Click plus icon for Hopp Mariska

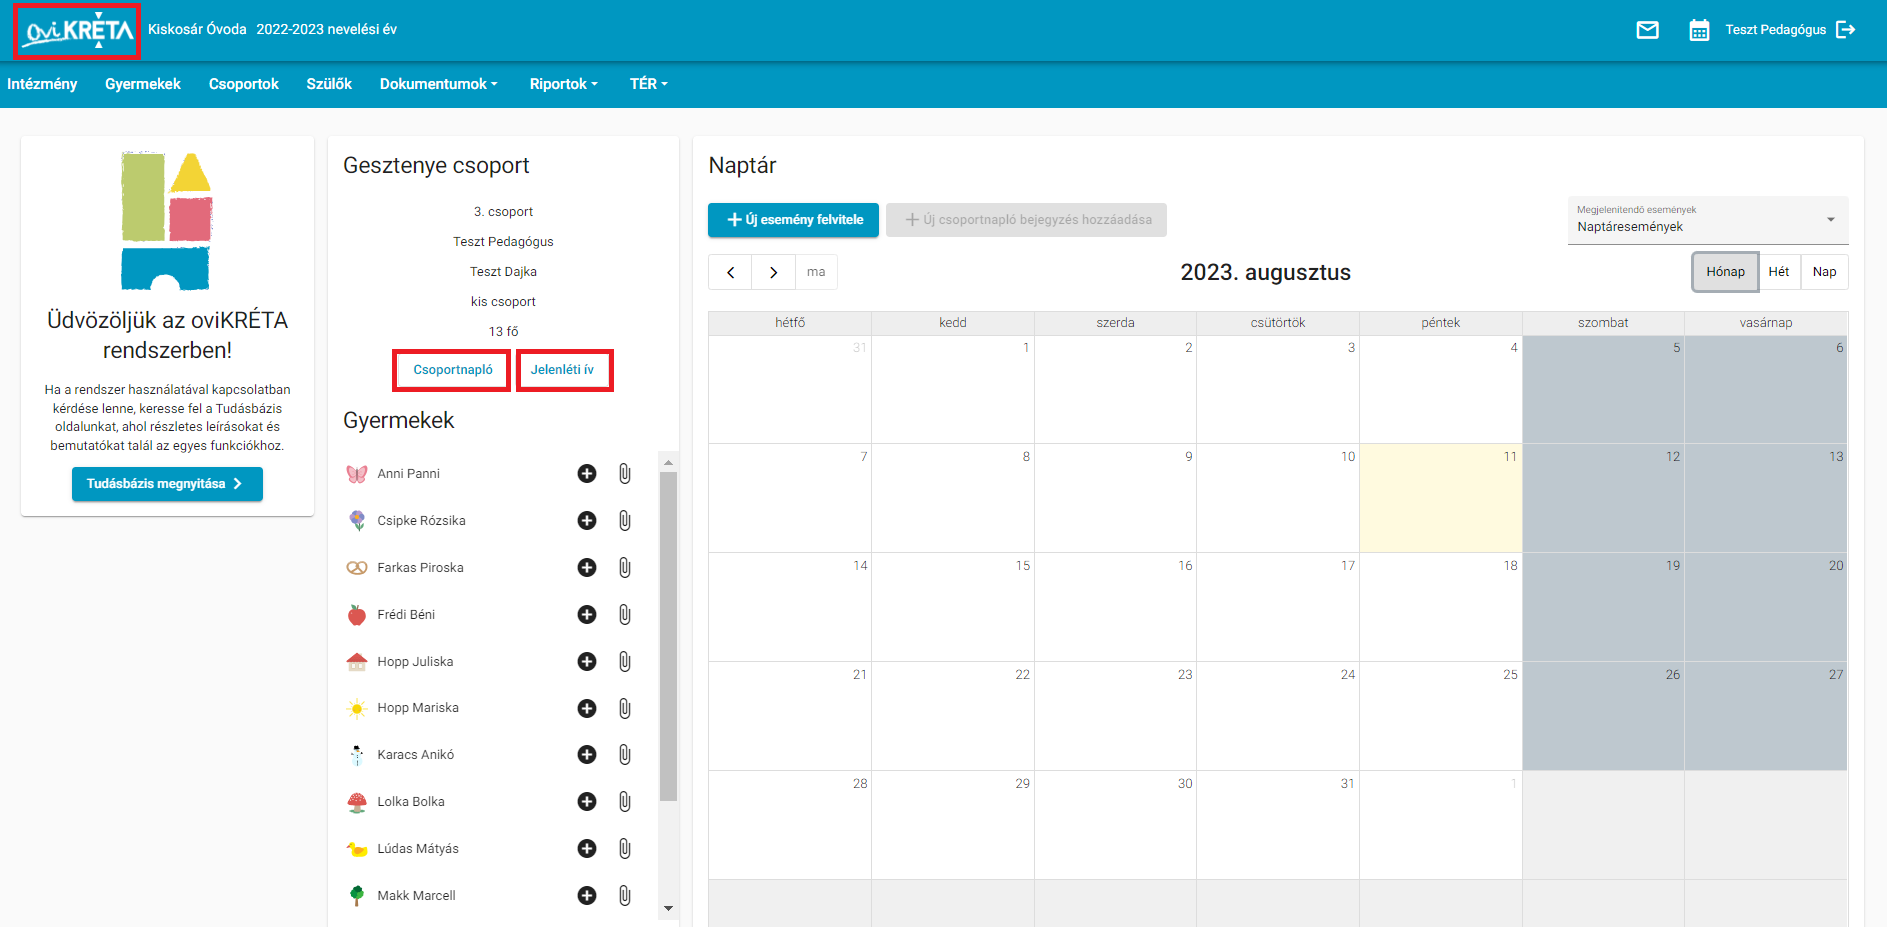point(587,709)
